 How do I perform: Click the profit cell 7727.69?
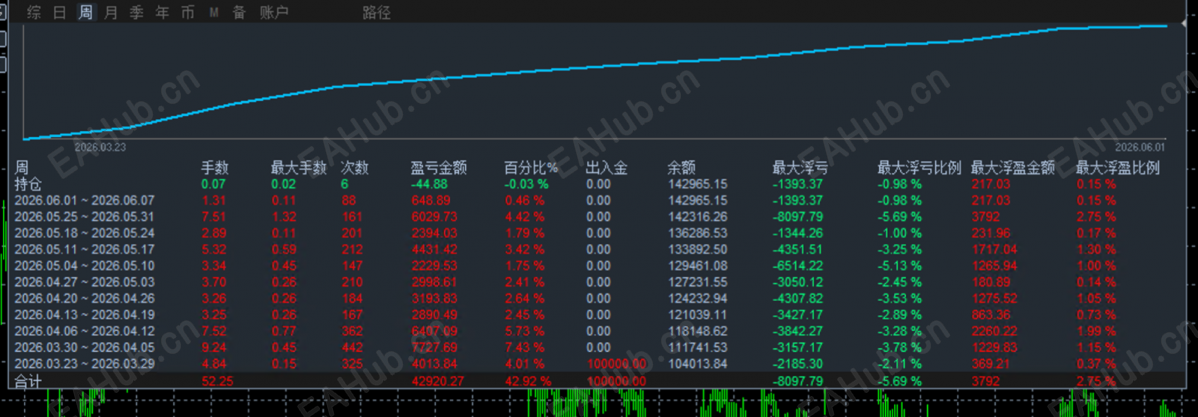[435, 348]
